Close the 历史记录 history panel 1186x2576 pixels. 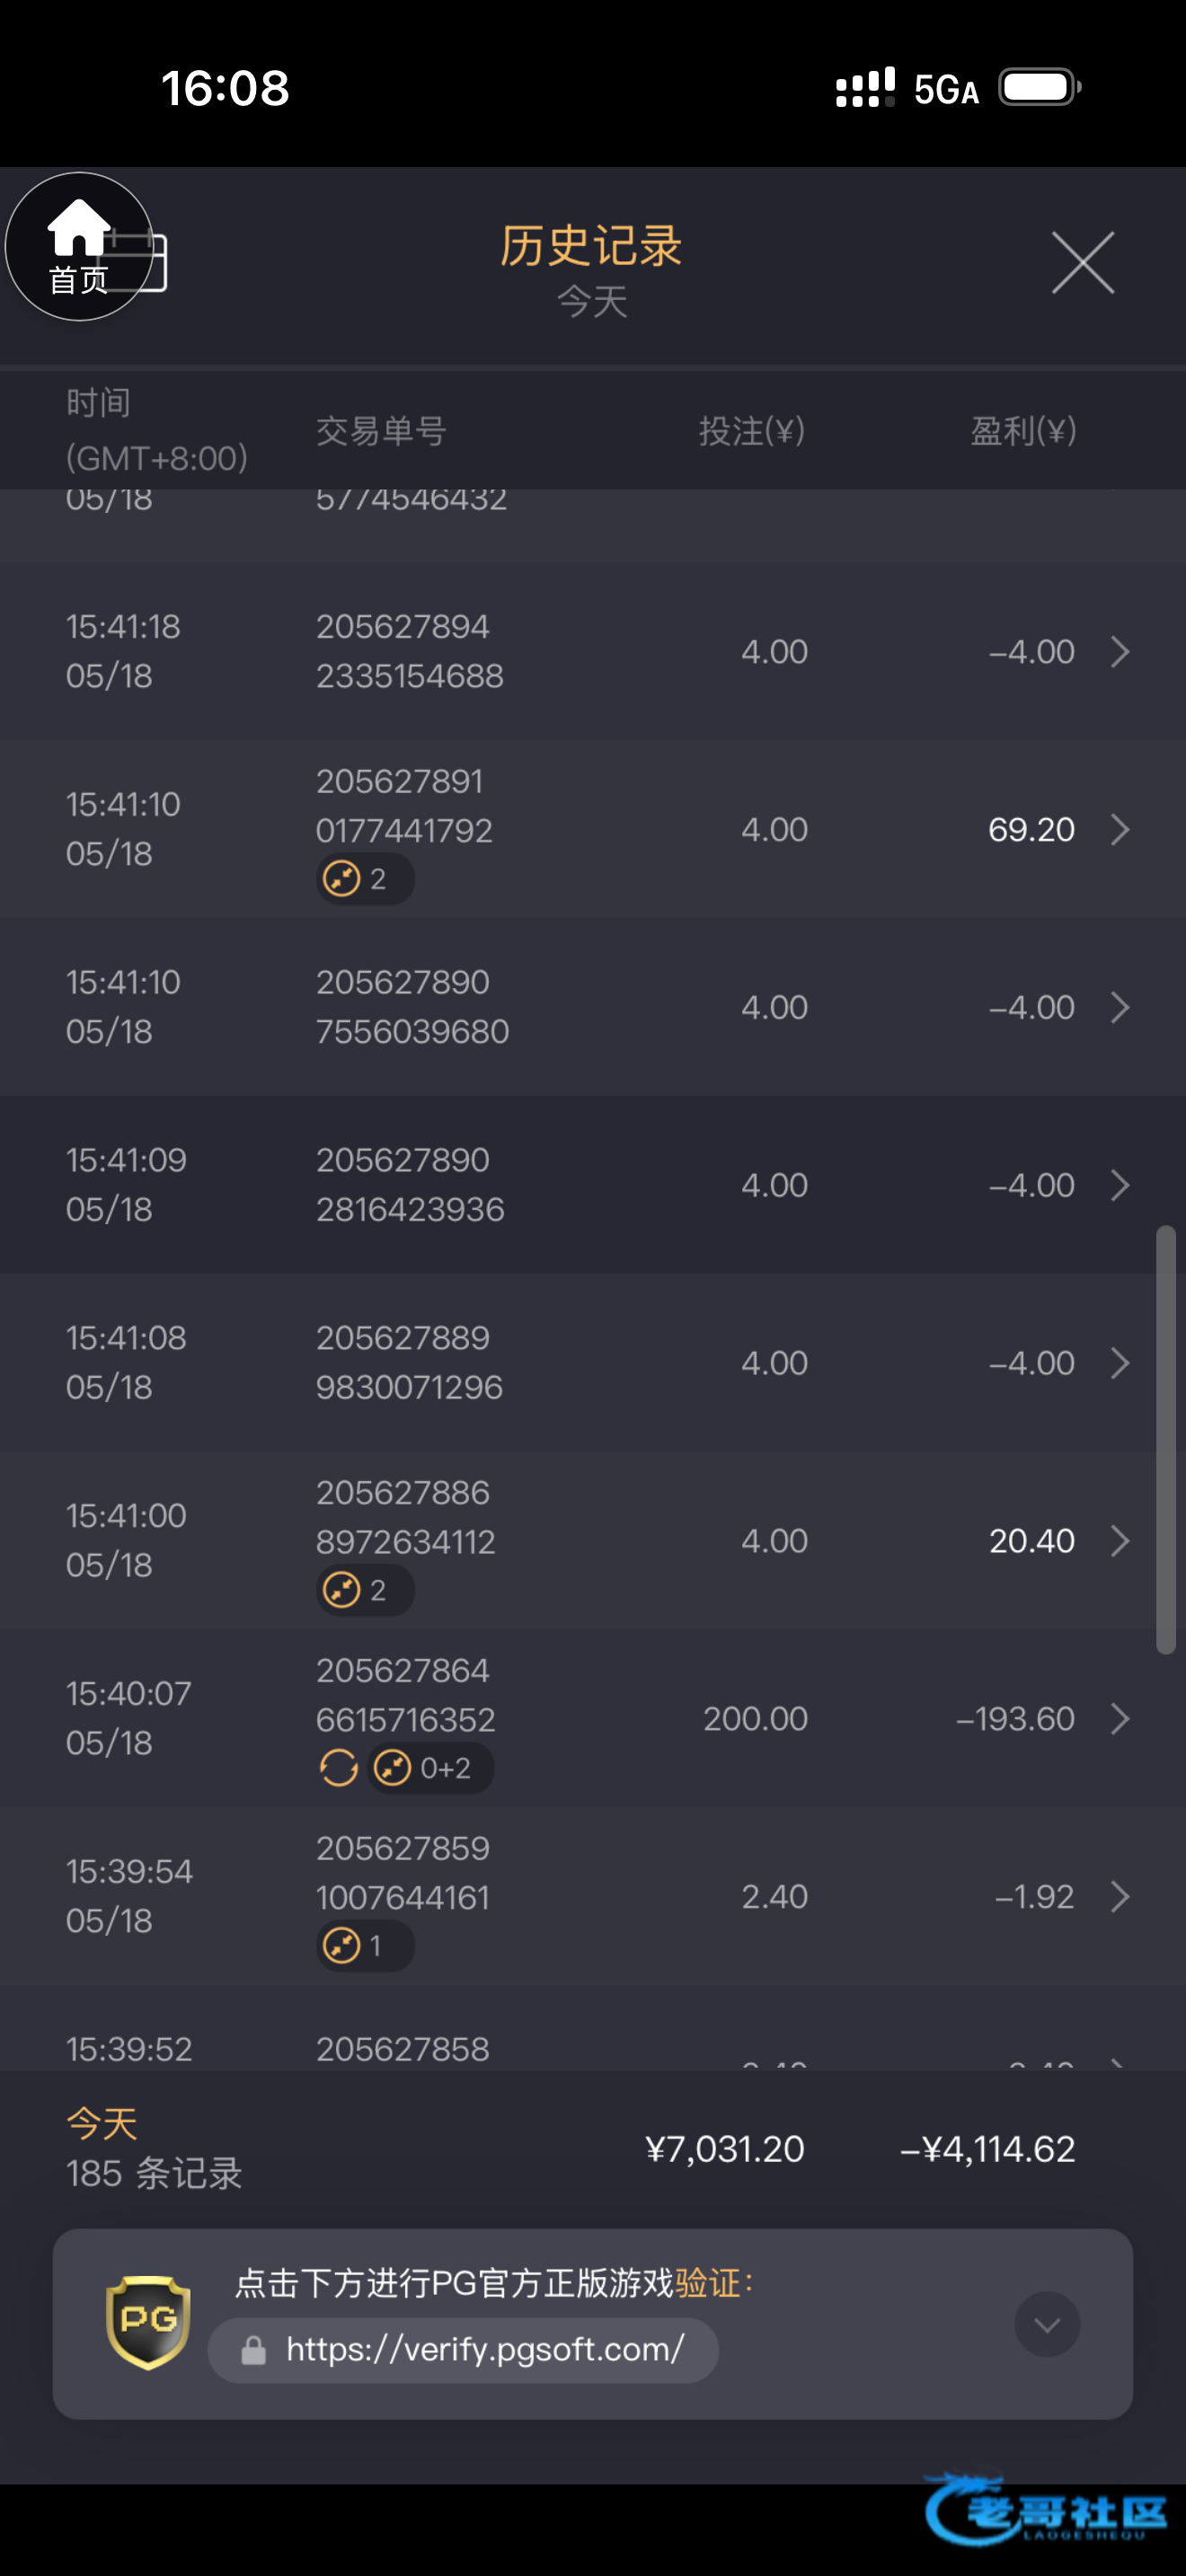click(1083, 263)
